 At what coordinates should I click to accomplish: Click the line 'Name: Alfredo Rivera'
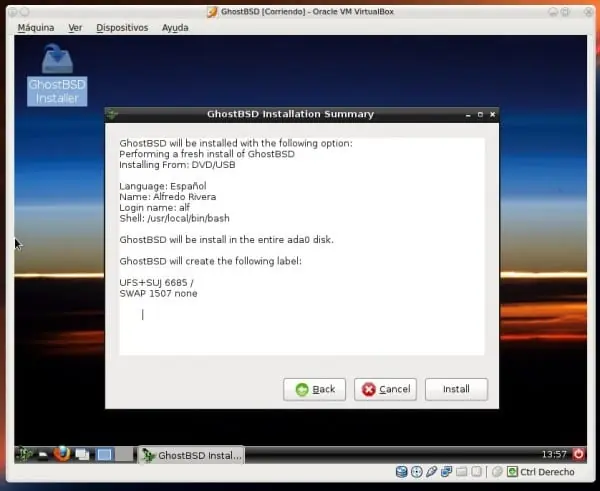168,197
